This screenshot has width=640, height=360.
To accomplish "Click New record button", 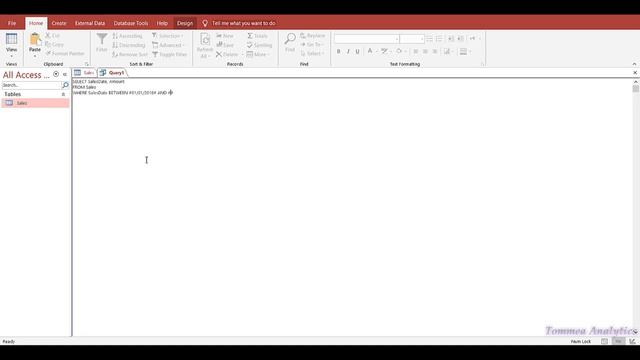I will (x=225, y=36).
